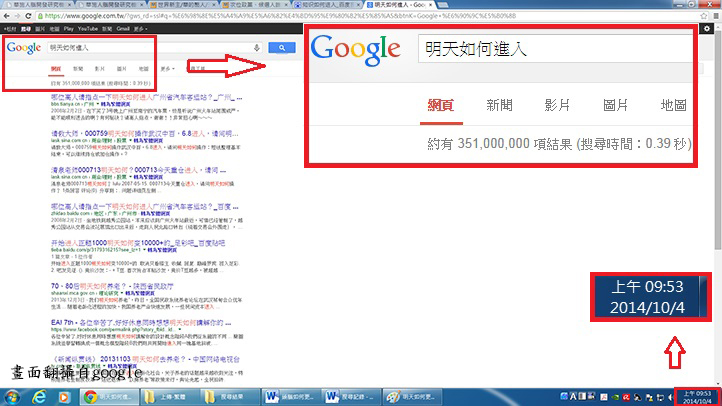Open Google settings gear icon

point(707,29)
